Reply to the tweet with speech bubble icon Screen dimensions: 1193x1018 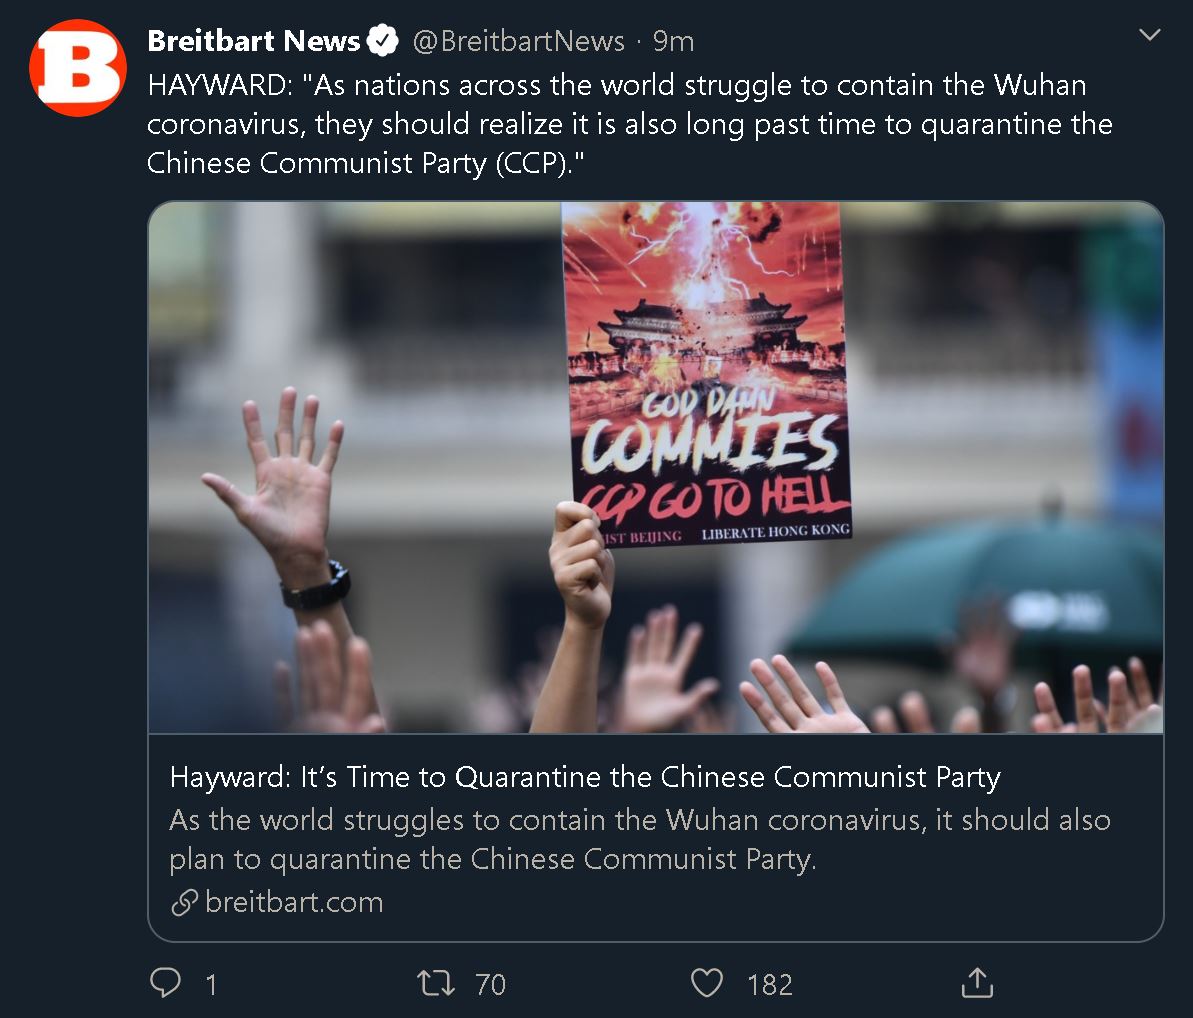[165, 982]
